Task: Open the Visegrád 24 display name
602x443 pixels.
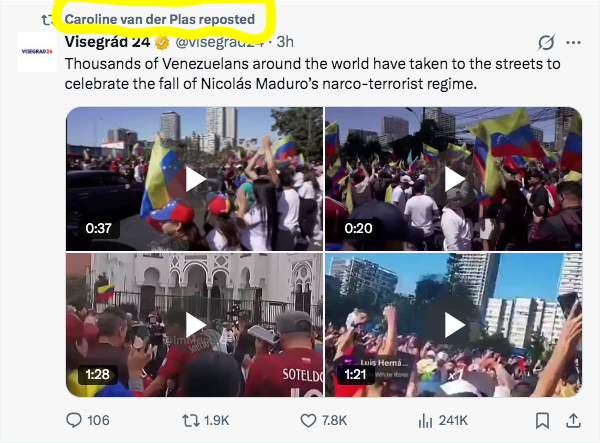Action: coord(107,41)
